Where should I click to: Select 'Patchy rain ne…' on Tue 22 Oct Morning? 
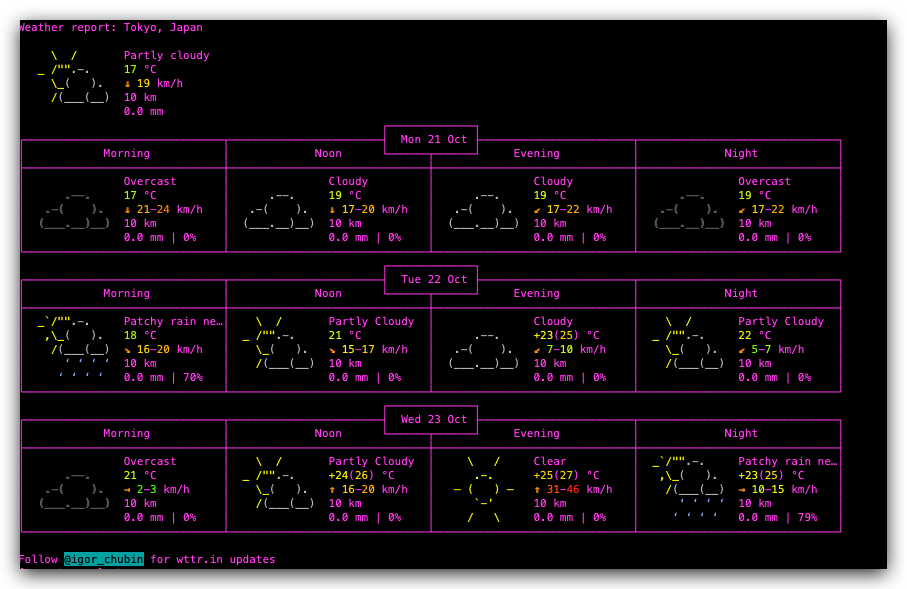(x=174, y=322)
